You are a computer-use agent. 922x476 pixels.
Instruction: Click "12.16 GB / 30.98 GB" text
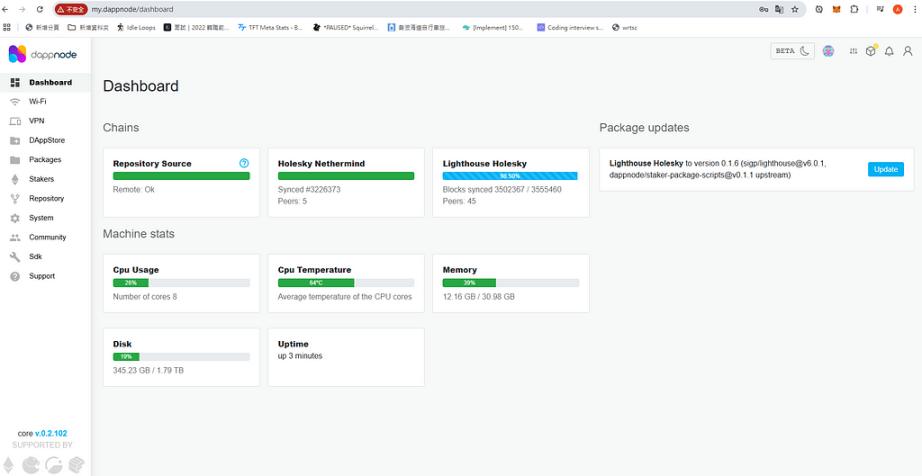click(x=479, y=297)
